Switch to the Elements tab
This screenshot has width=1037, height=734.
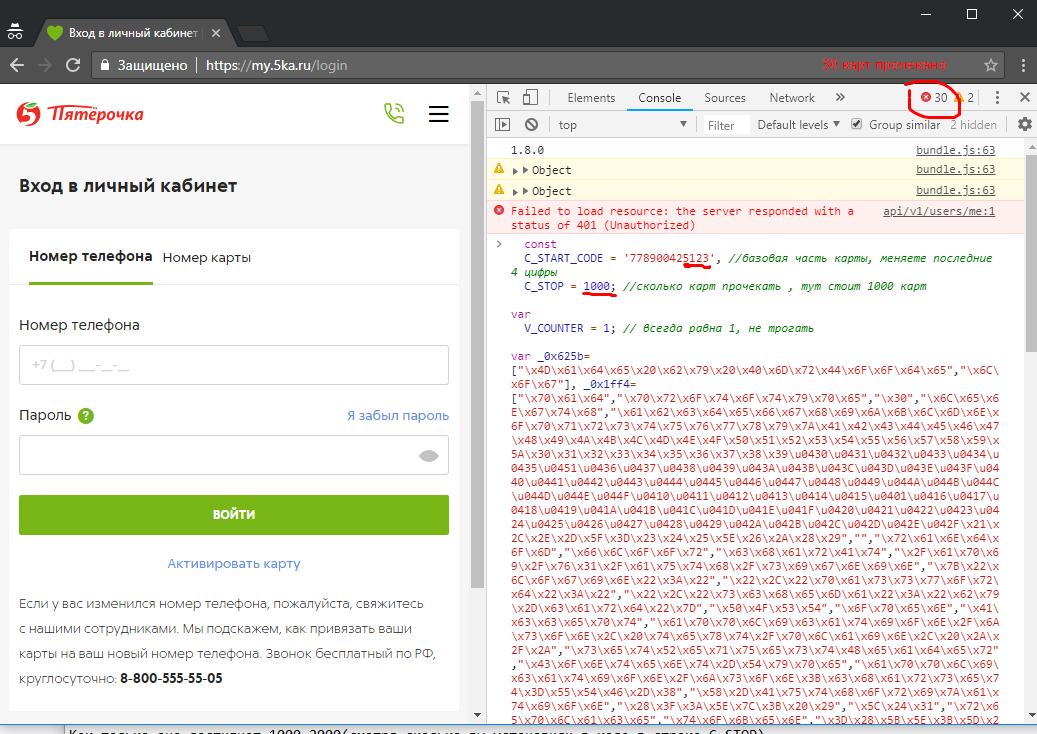tap(591, 98)
